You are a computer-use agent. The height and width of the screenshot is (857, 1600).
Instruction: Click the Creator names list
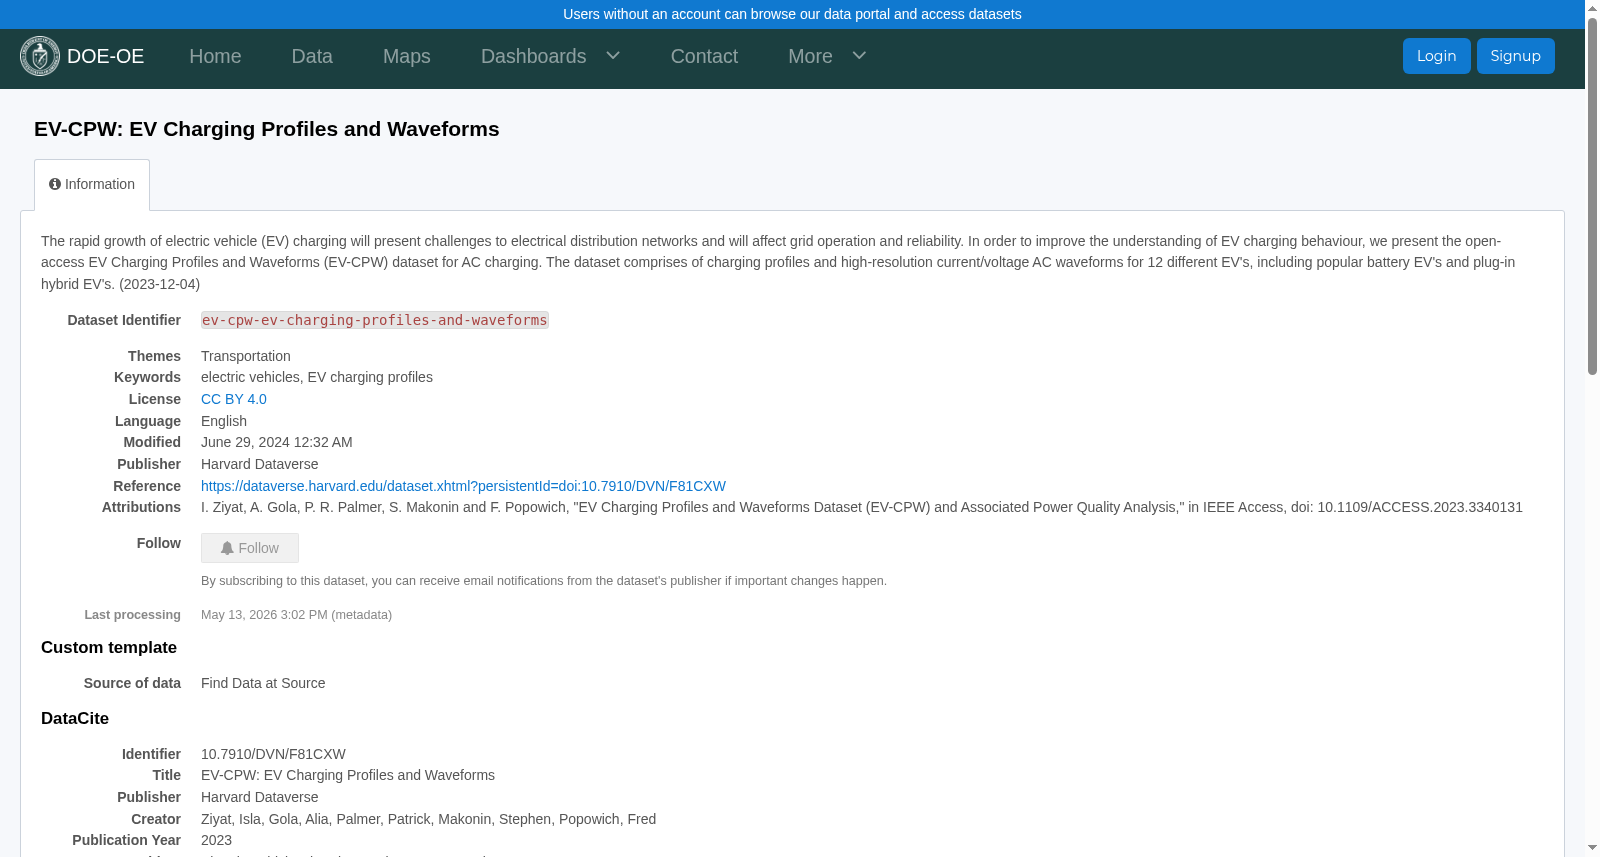click(429, 819)
